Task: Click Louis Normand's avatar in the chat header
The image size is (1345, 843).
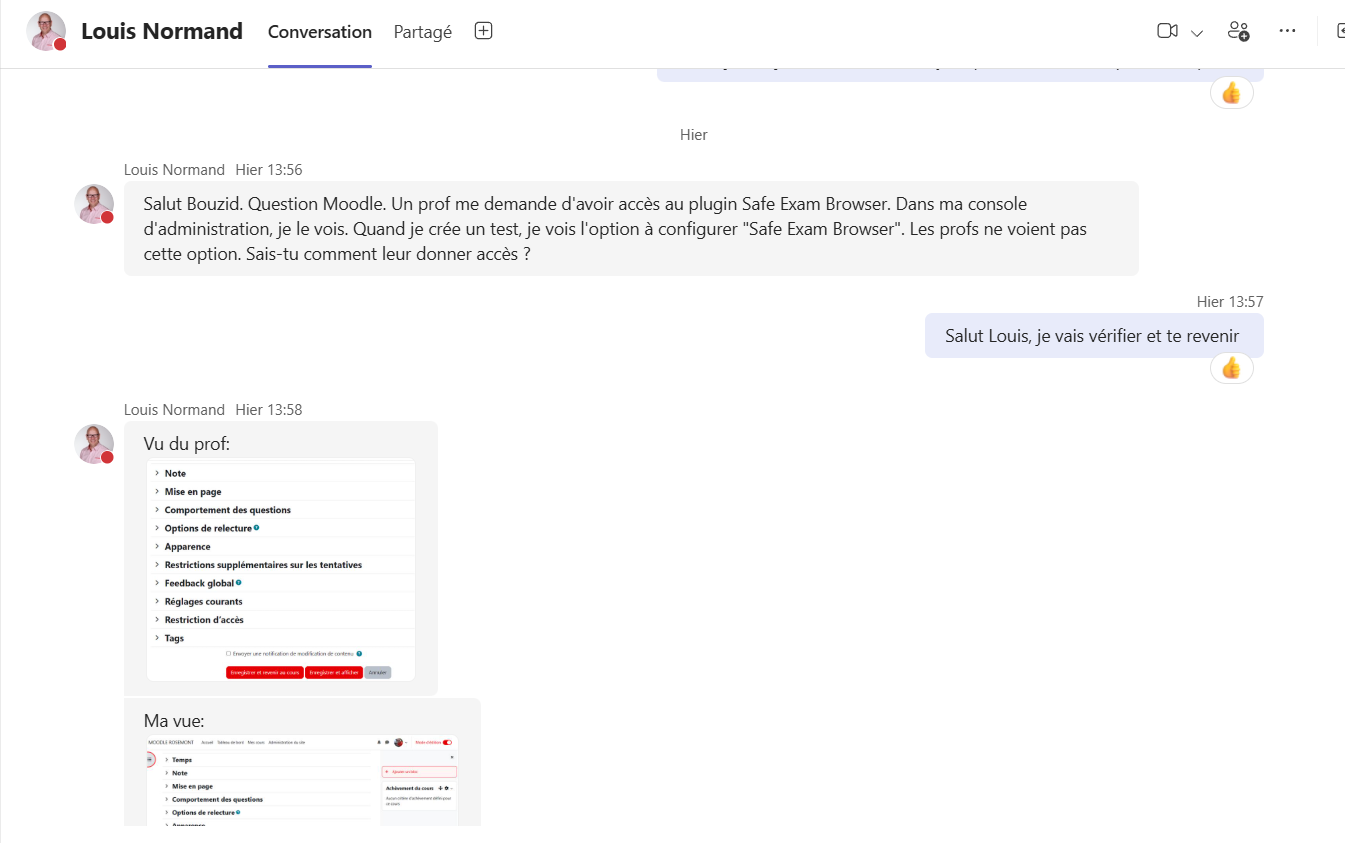Action: pyautogui.click(x=46, y=31)
